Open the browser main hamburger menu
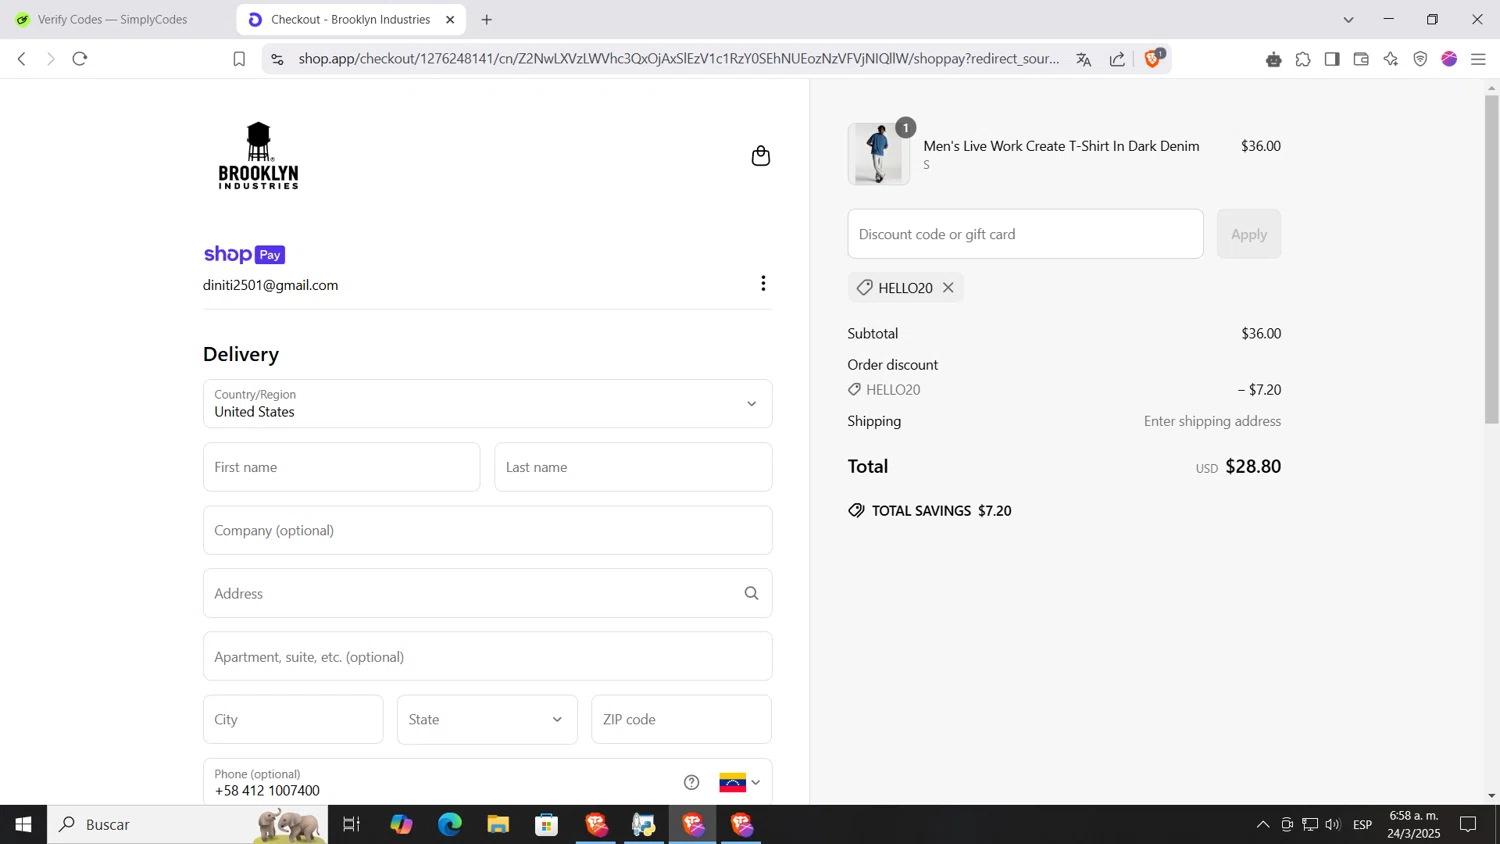The width and height of the screenshot is (1500, 844). click(x=1478, y=59)
